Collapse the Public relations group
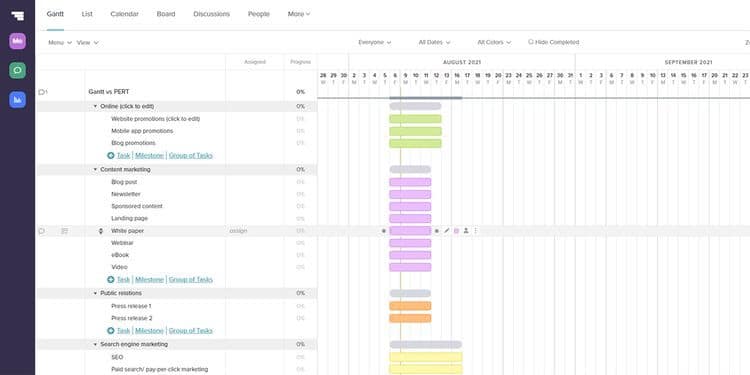The height and width of the screenshot is (375, 750). point(95,293)
